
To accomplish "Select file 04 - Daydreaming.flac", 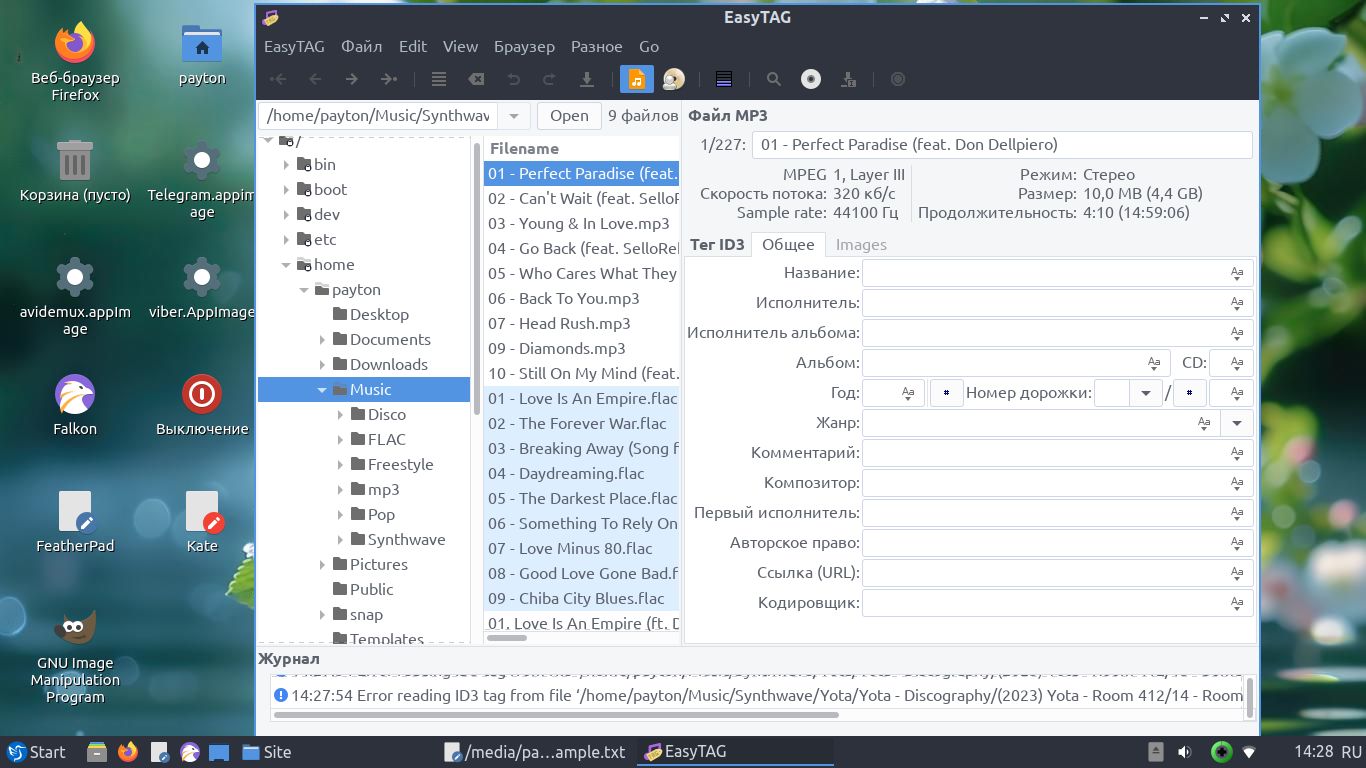I will (581, 473).
